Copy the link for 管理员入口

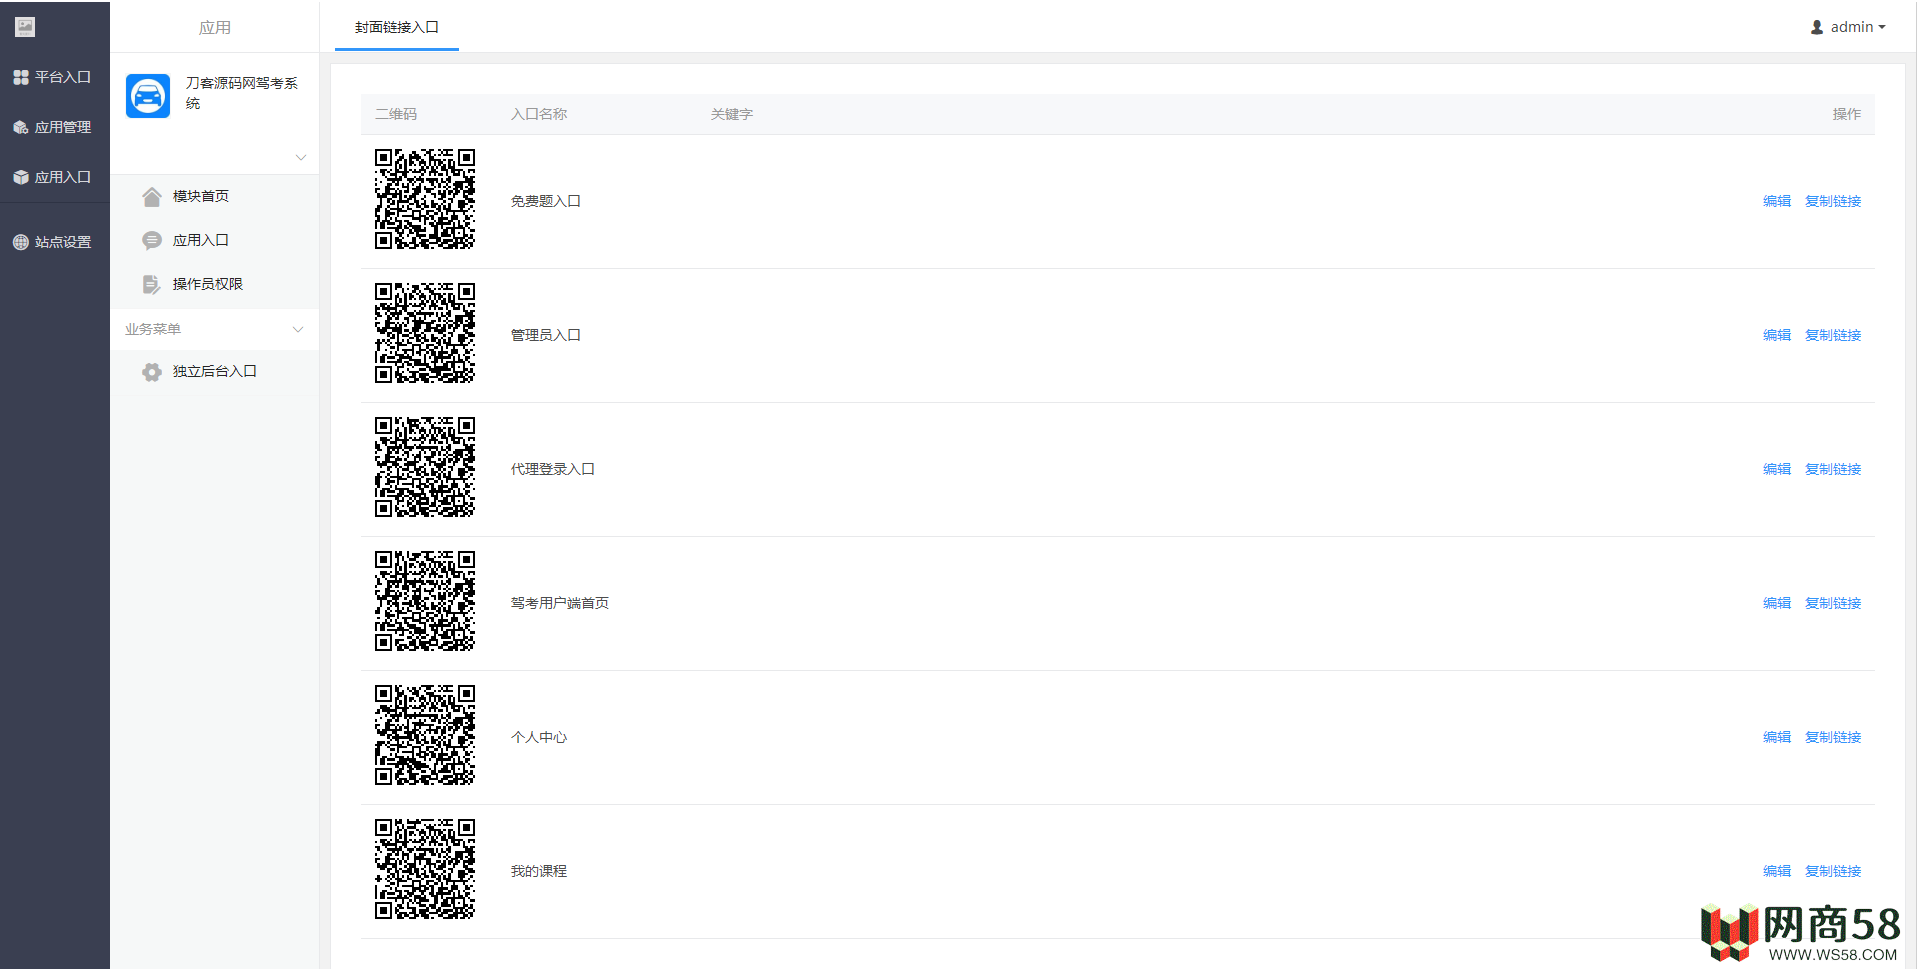(1833, 335)
